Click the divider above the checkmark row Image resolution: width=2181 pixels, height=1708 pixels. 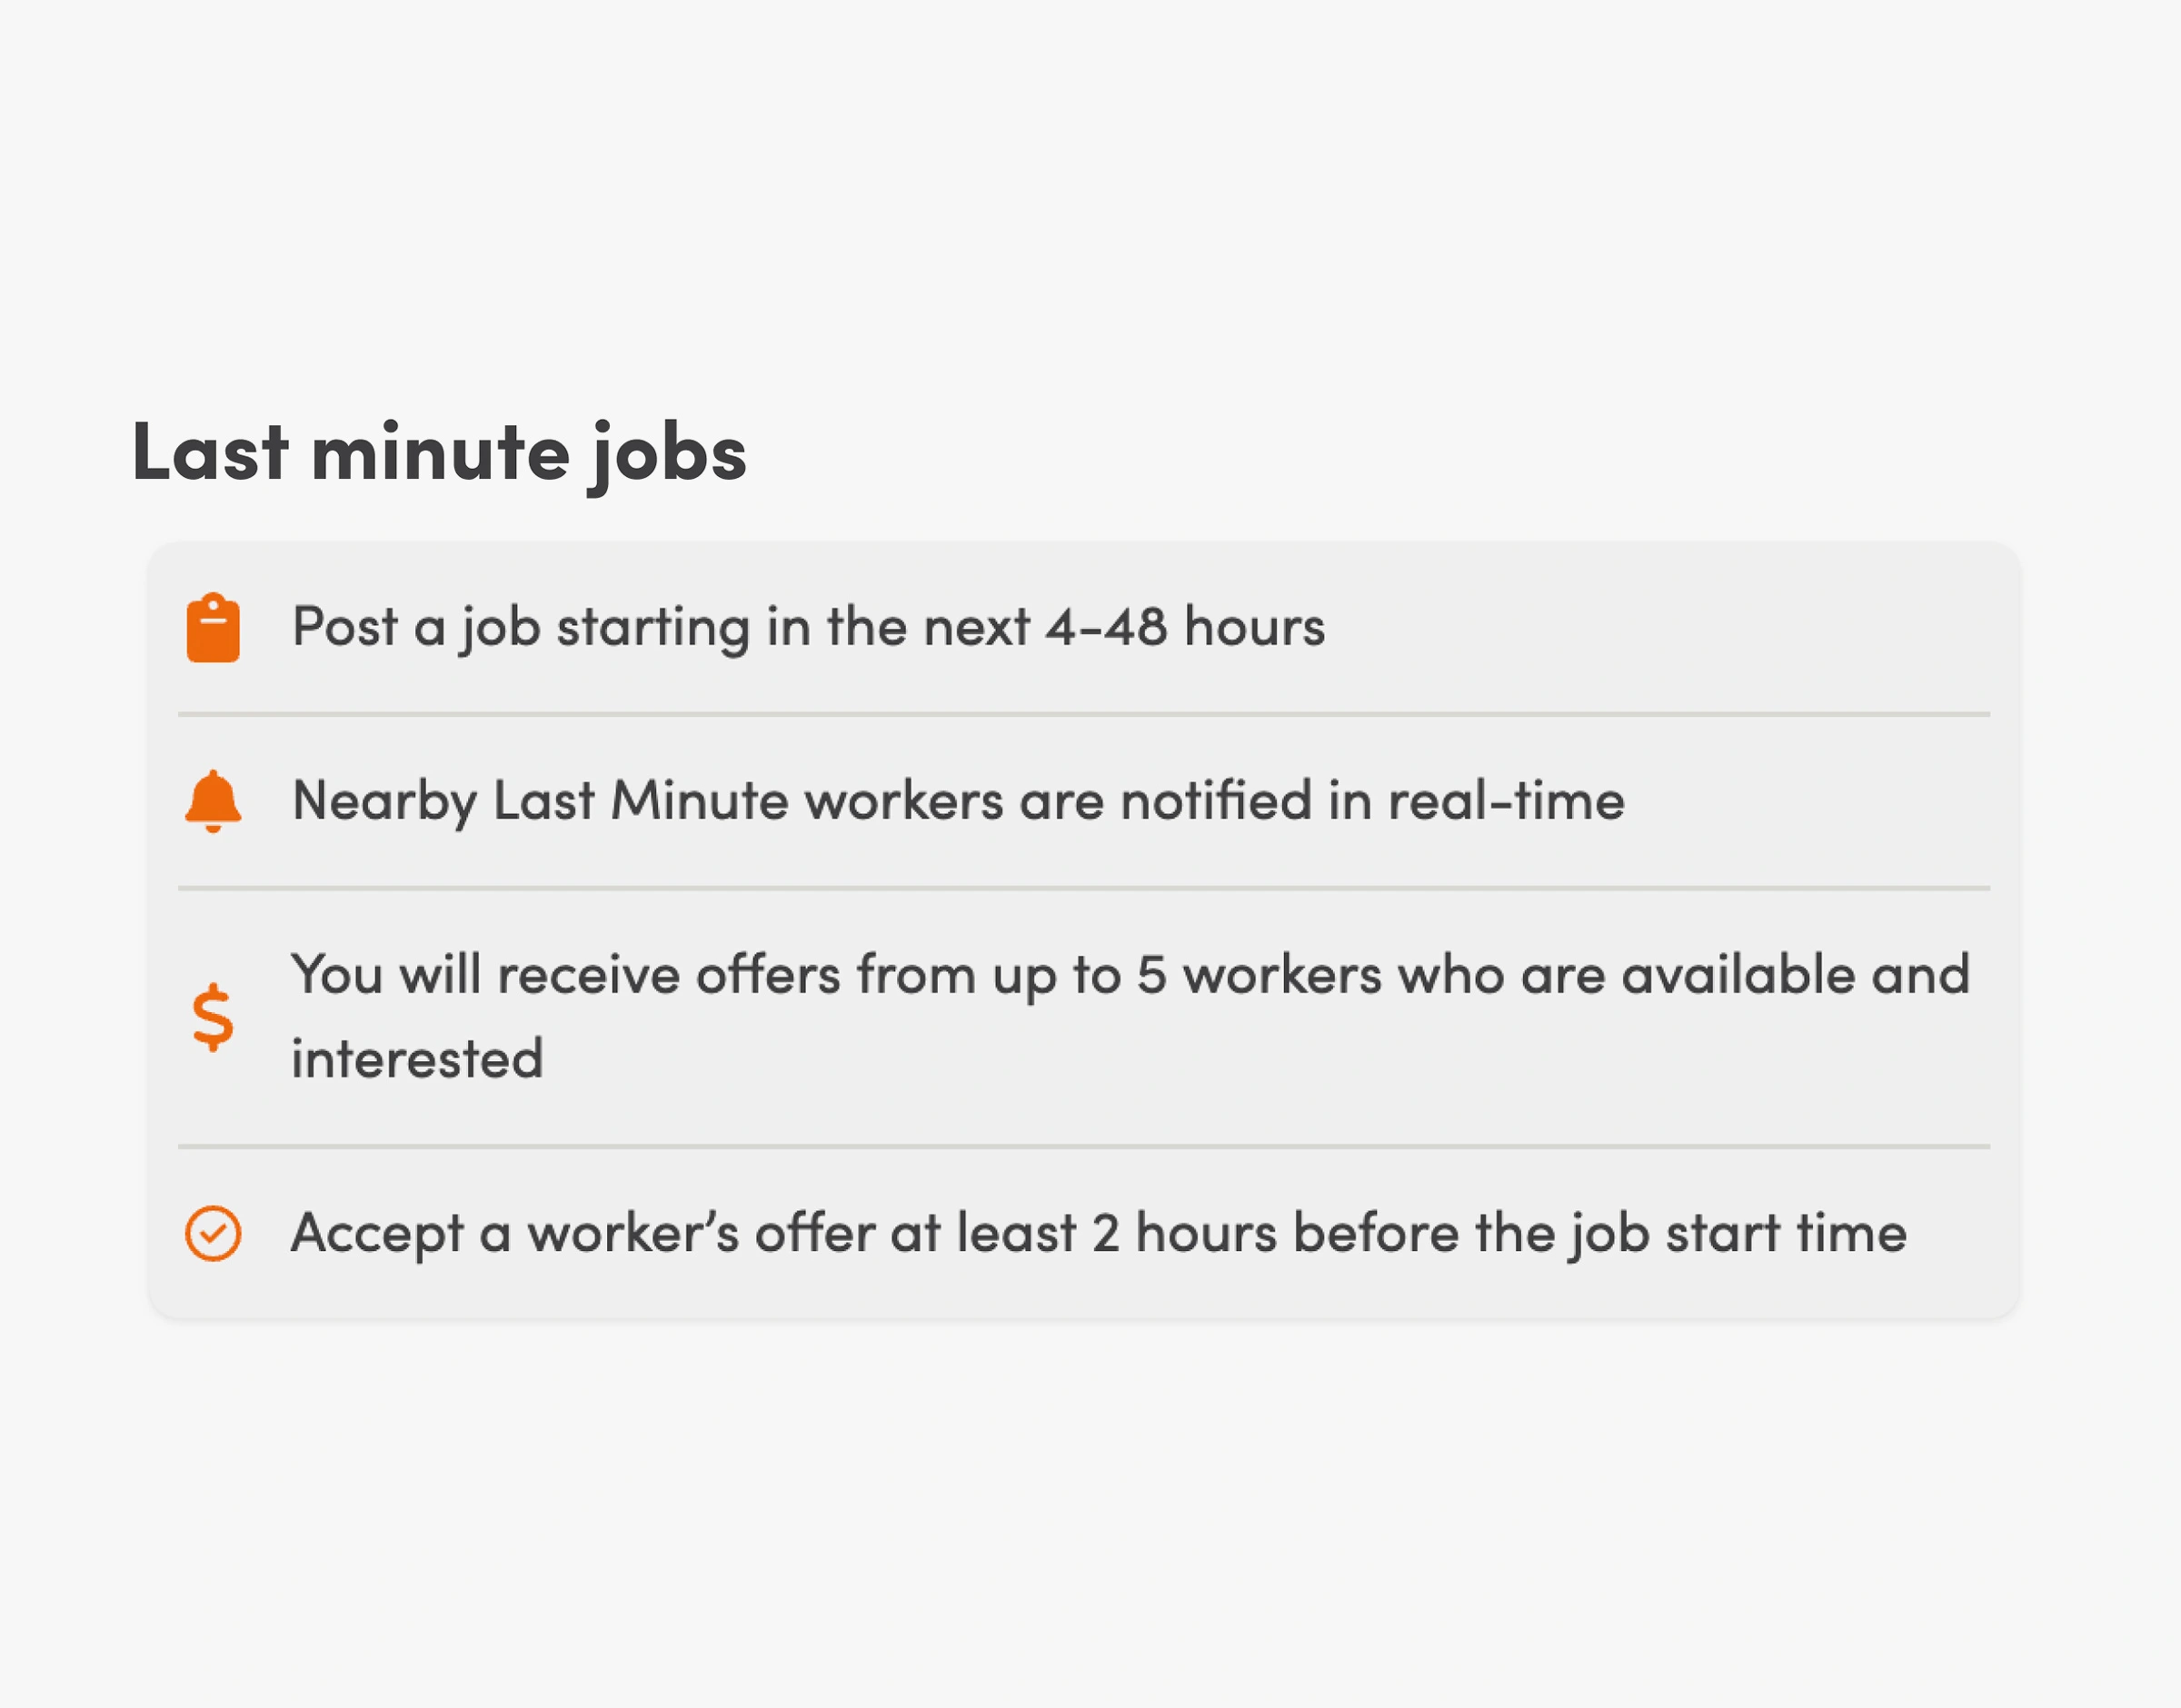pos(1084,1146)
